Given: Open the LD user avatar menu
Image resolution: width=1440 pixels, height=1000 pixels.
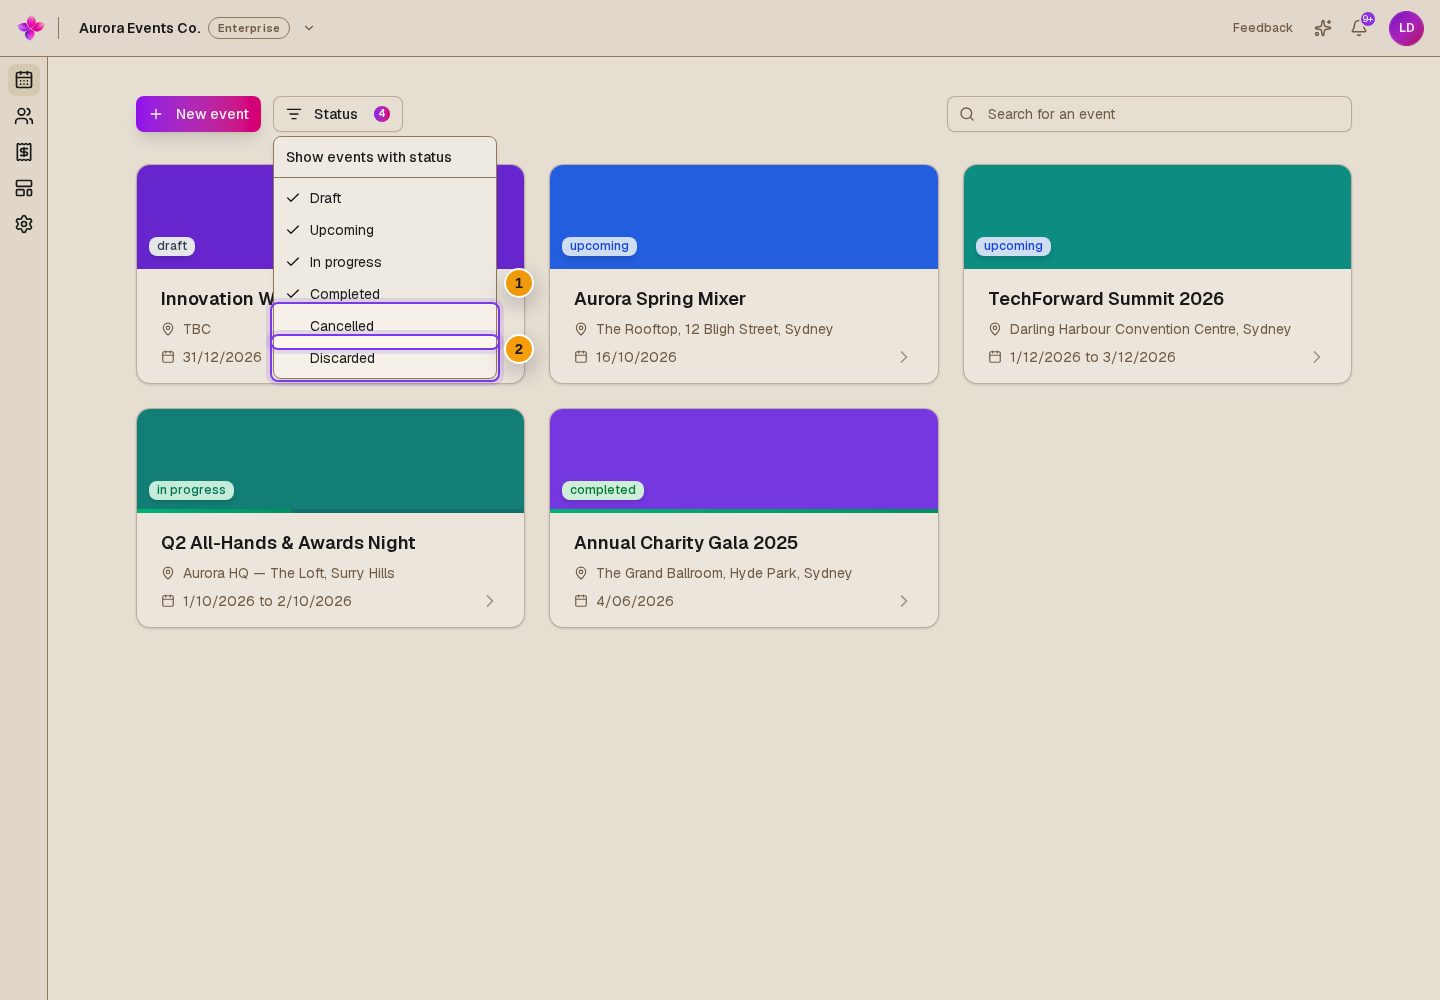Looking at the screenshot, I should pos(1406,28).
